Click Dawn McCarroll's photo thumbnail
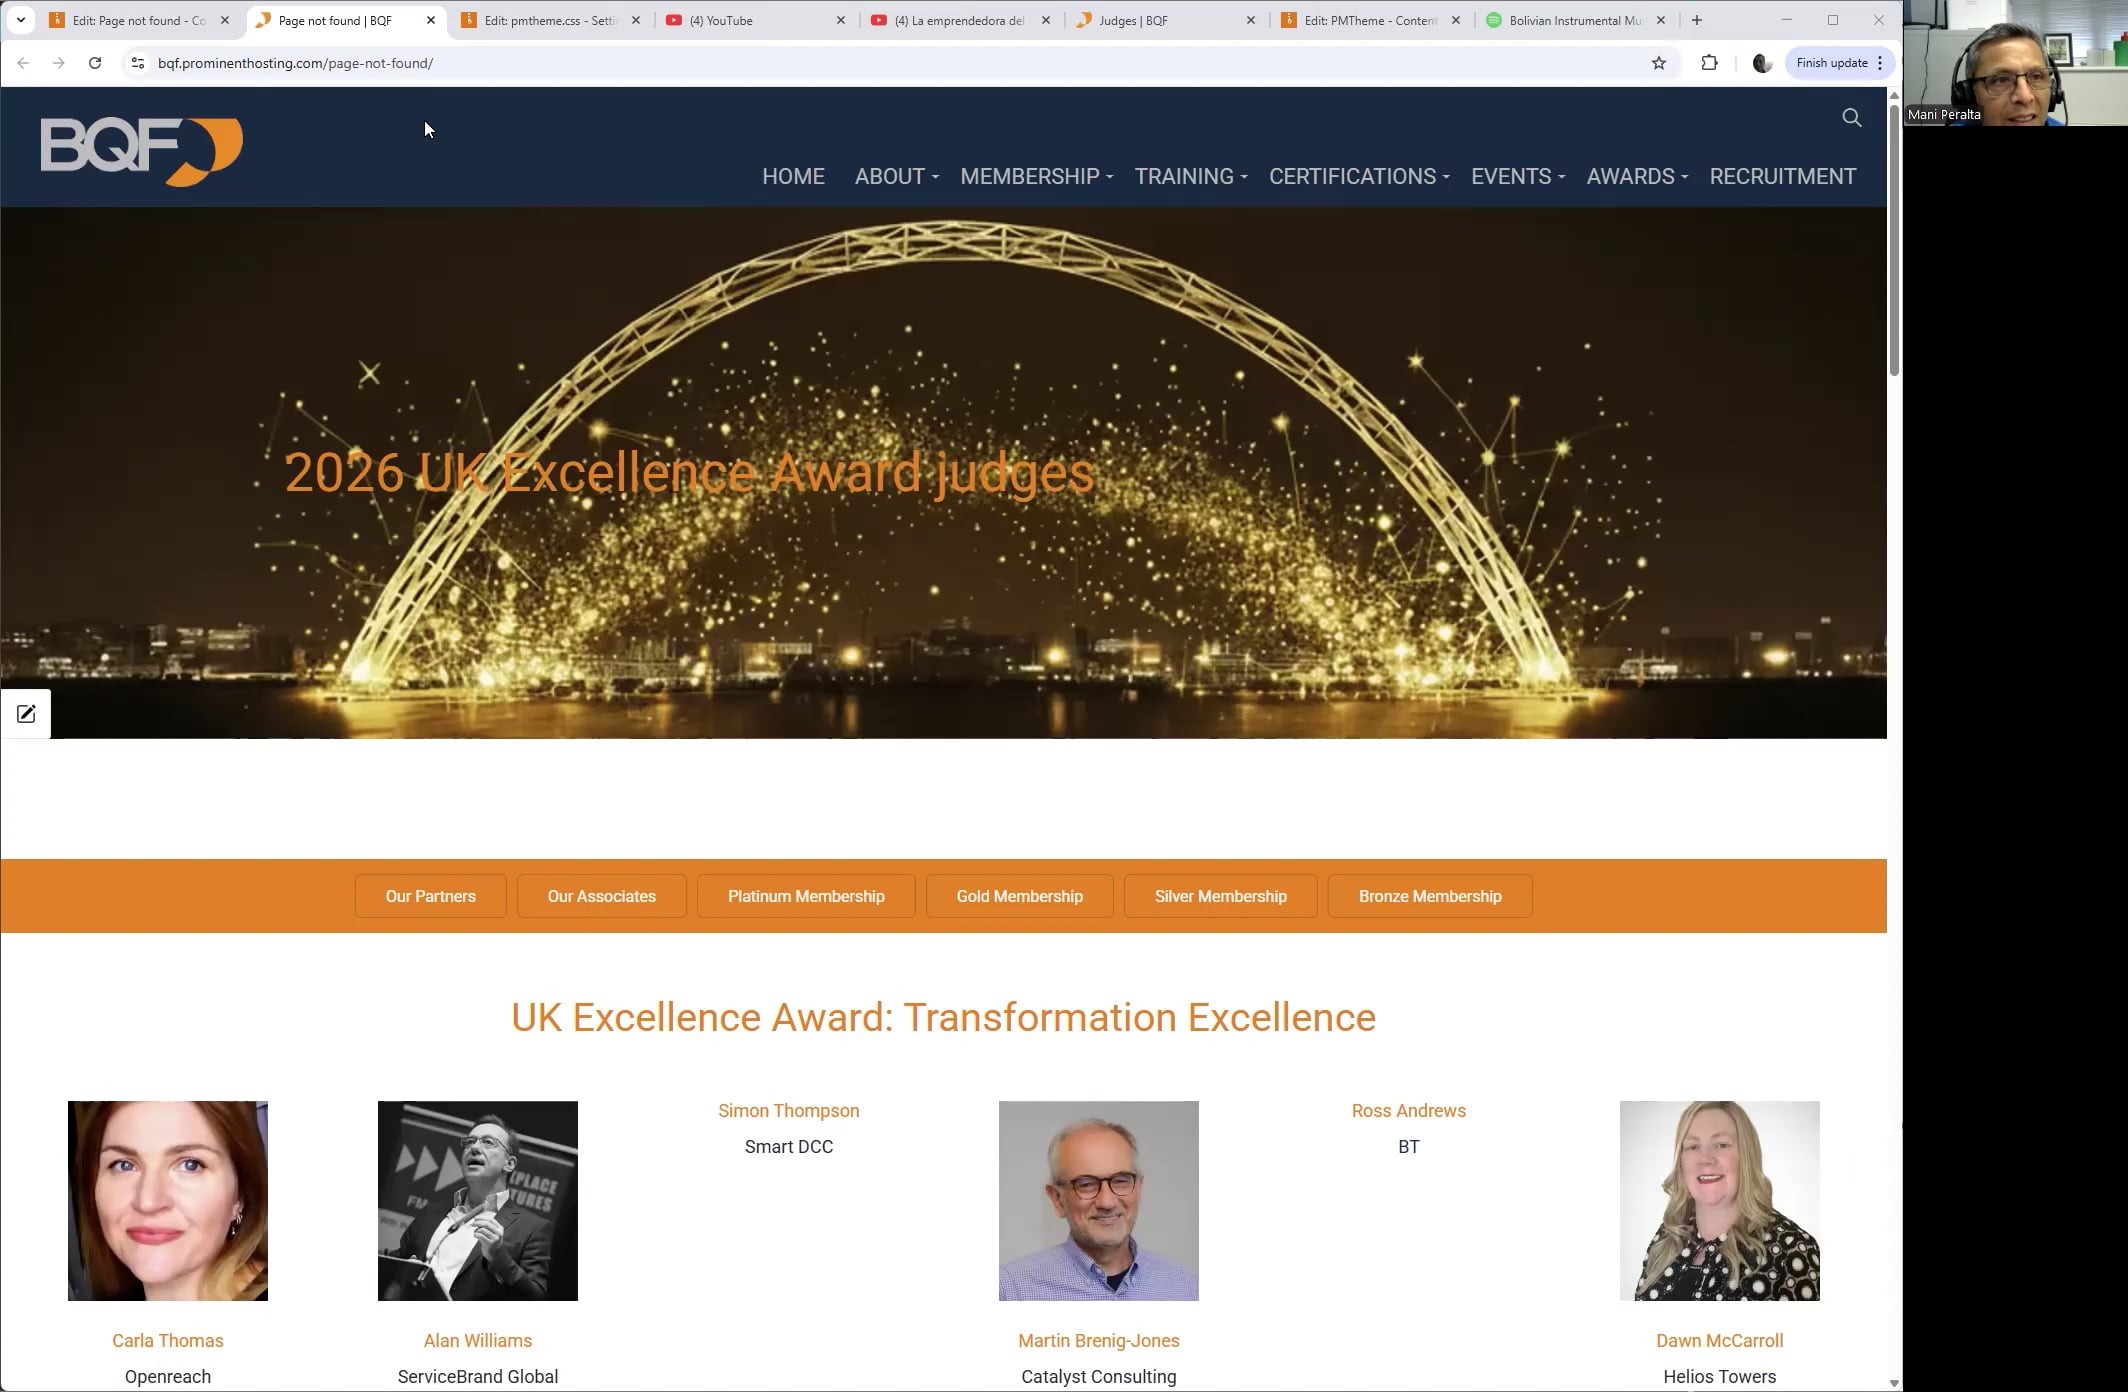The height and width of the screenshot is (1392, 2128). click(x=1719, y=1200)
